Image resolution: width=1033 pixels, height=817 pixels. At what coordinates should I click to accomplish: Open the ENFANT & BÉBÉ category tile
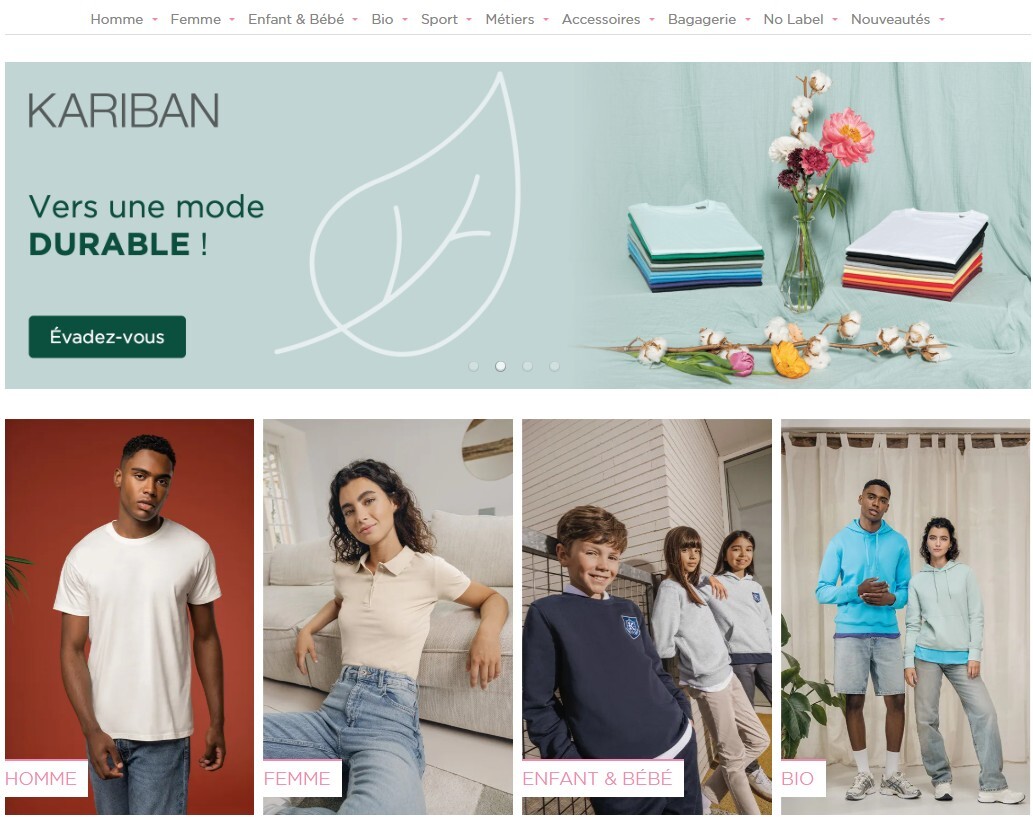click(646, 617)
